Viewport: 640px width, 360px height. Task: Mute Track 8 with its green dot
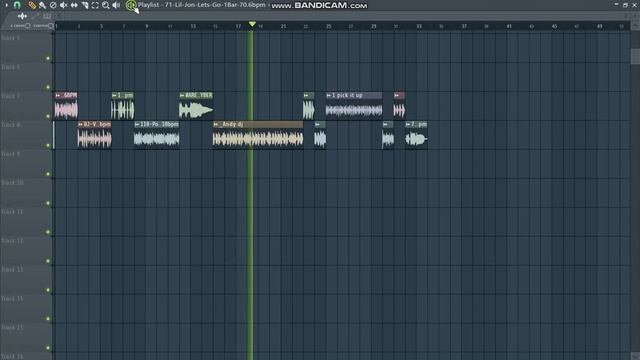[48, 145]
